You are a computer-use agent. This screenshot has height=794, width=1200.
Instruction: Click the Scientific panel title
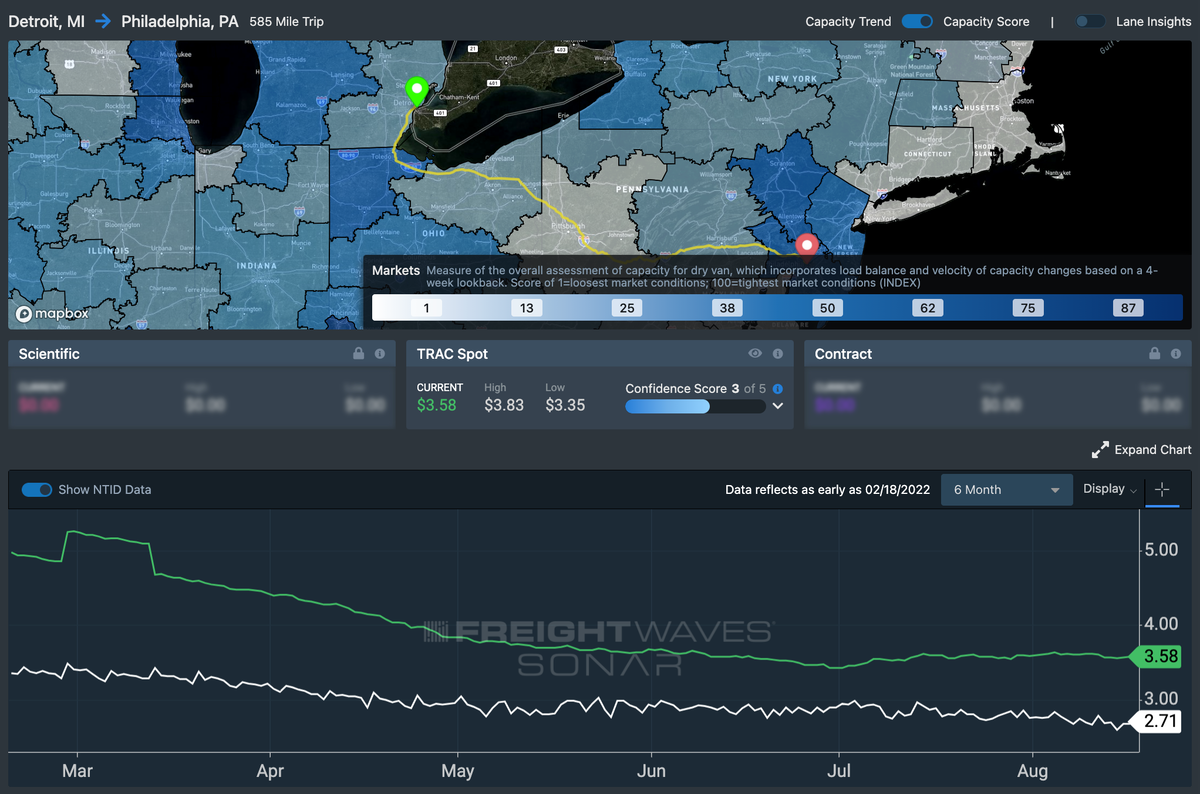click(49, 354)
